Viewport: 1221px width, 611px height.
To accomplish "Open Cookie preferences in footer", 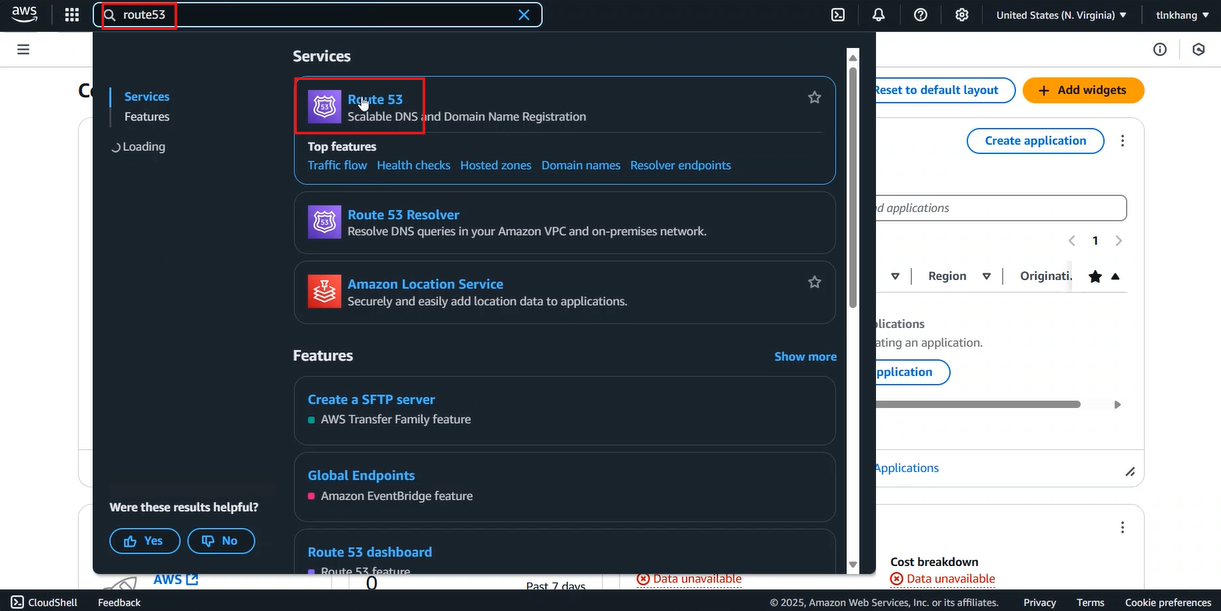I will 1168,602.
